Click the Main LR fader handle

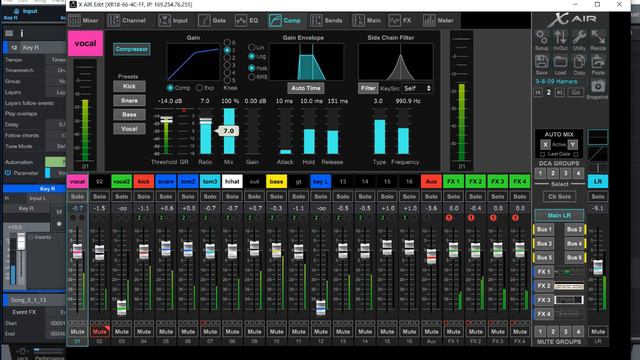(x=598, y=267)
